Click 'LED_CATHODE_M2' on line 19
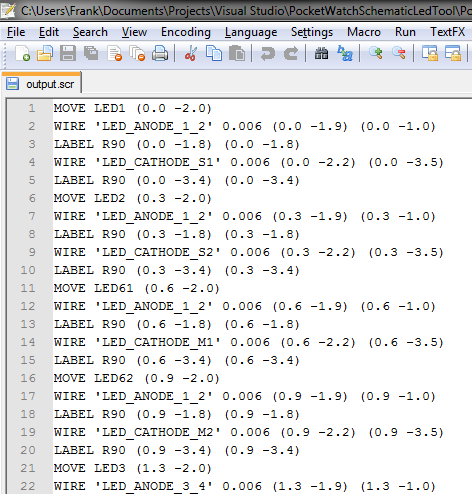 tap(158, 432)
